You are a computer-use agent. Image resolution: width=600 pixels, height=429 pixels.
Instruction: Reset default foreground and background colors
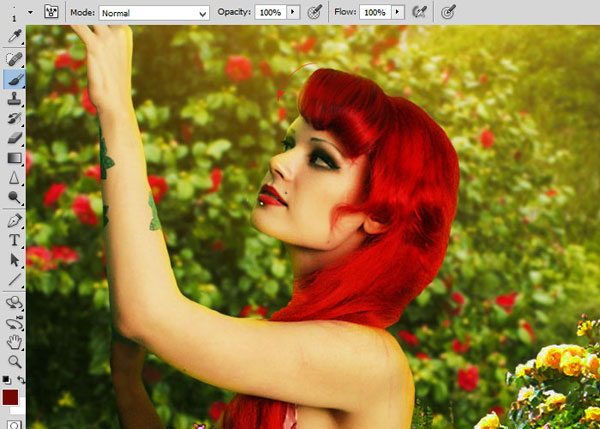pos(6,379)
